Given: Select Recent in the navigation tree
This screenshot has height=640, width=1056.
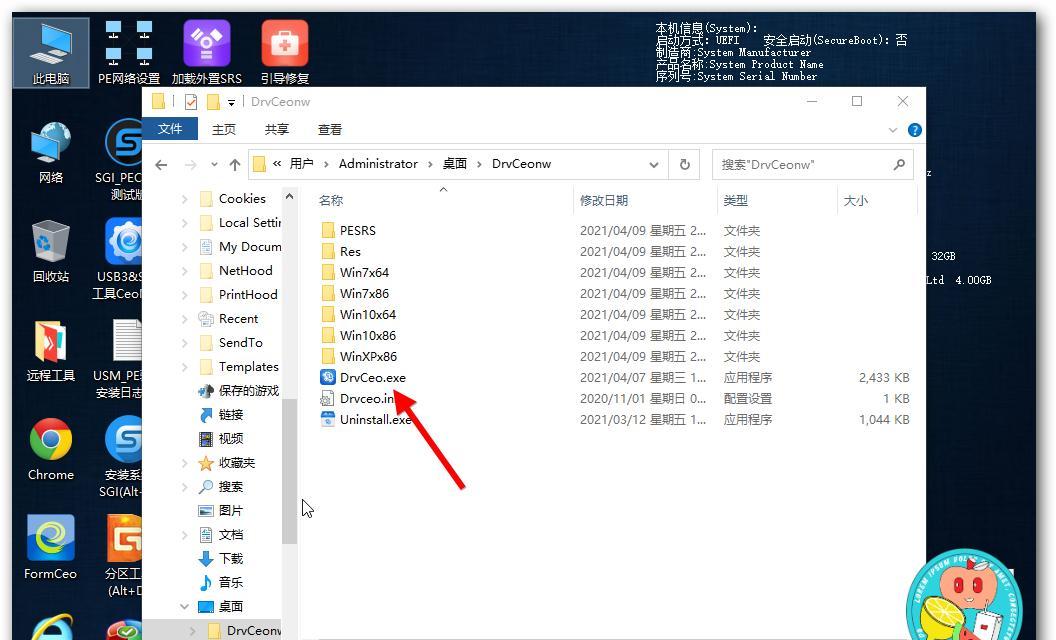Looking at the screenshot, I should tap(238, 319).
